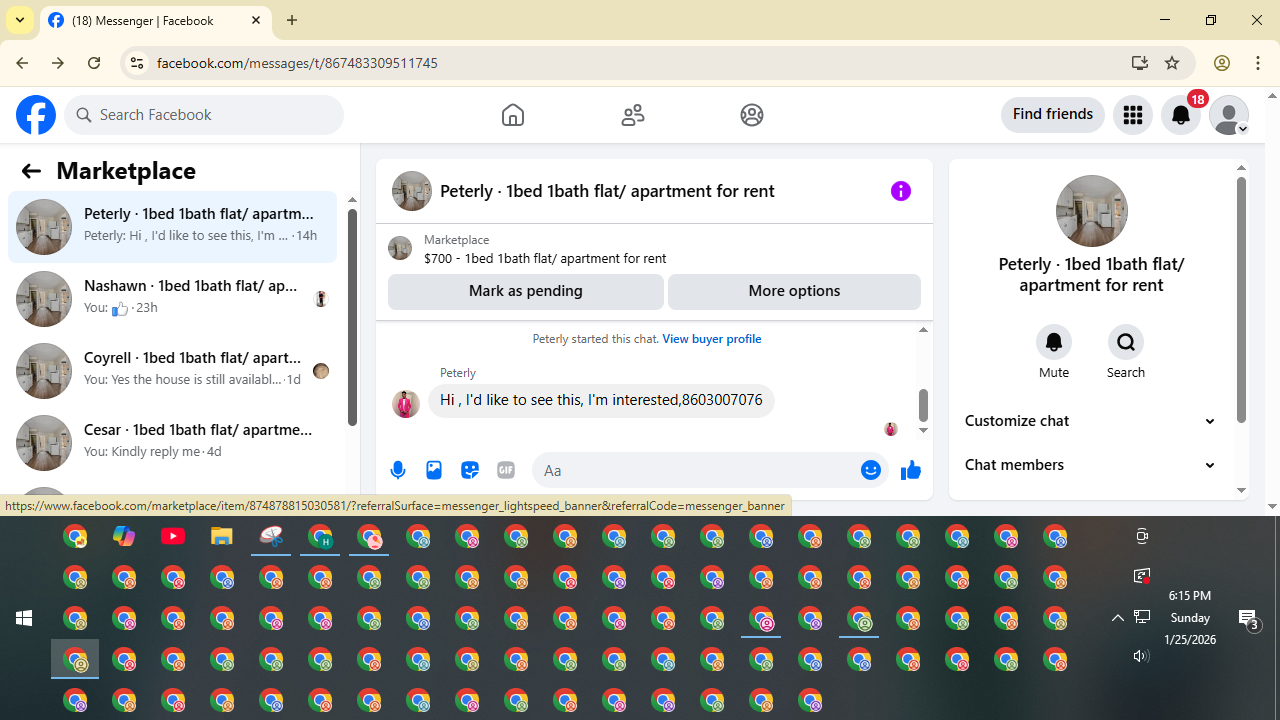Open the Chrome three-dot menu
This screenshot has width=1280, height=720.
1258,63
